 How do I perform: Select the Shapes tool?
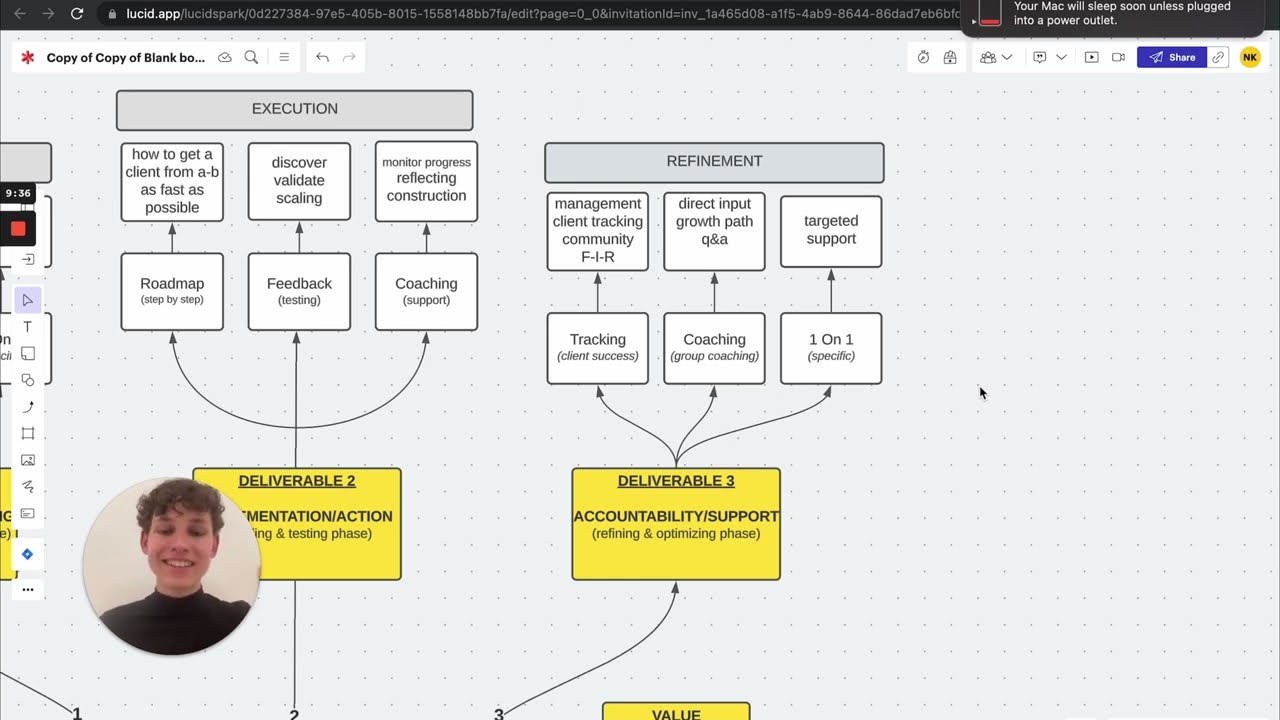[27, 380]
